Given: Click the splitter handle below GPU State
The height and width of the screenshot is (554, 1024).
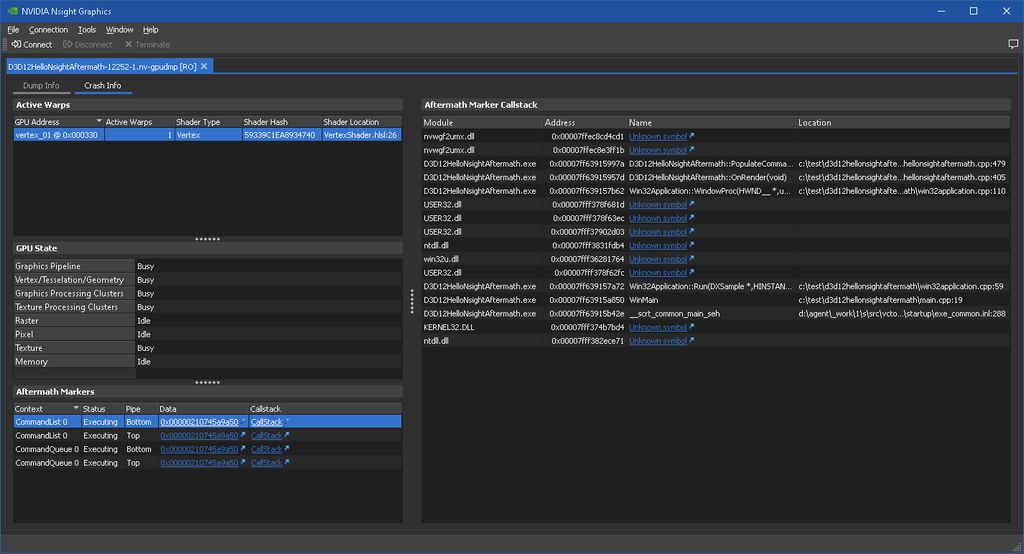Looking at the screenshot, I should (x=208, y=383).
